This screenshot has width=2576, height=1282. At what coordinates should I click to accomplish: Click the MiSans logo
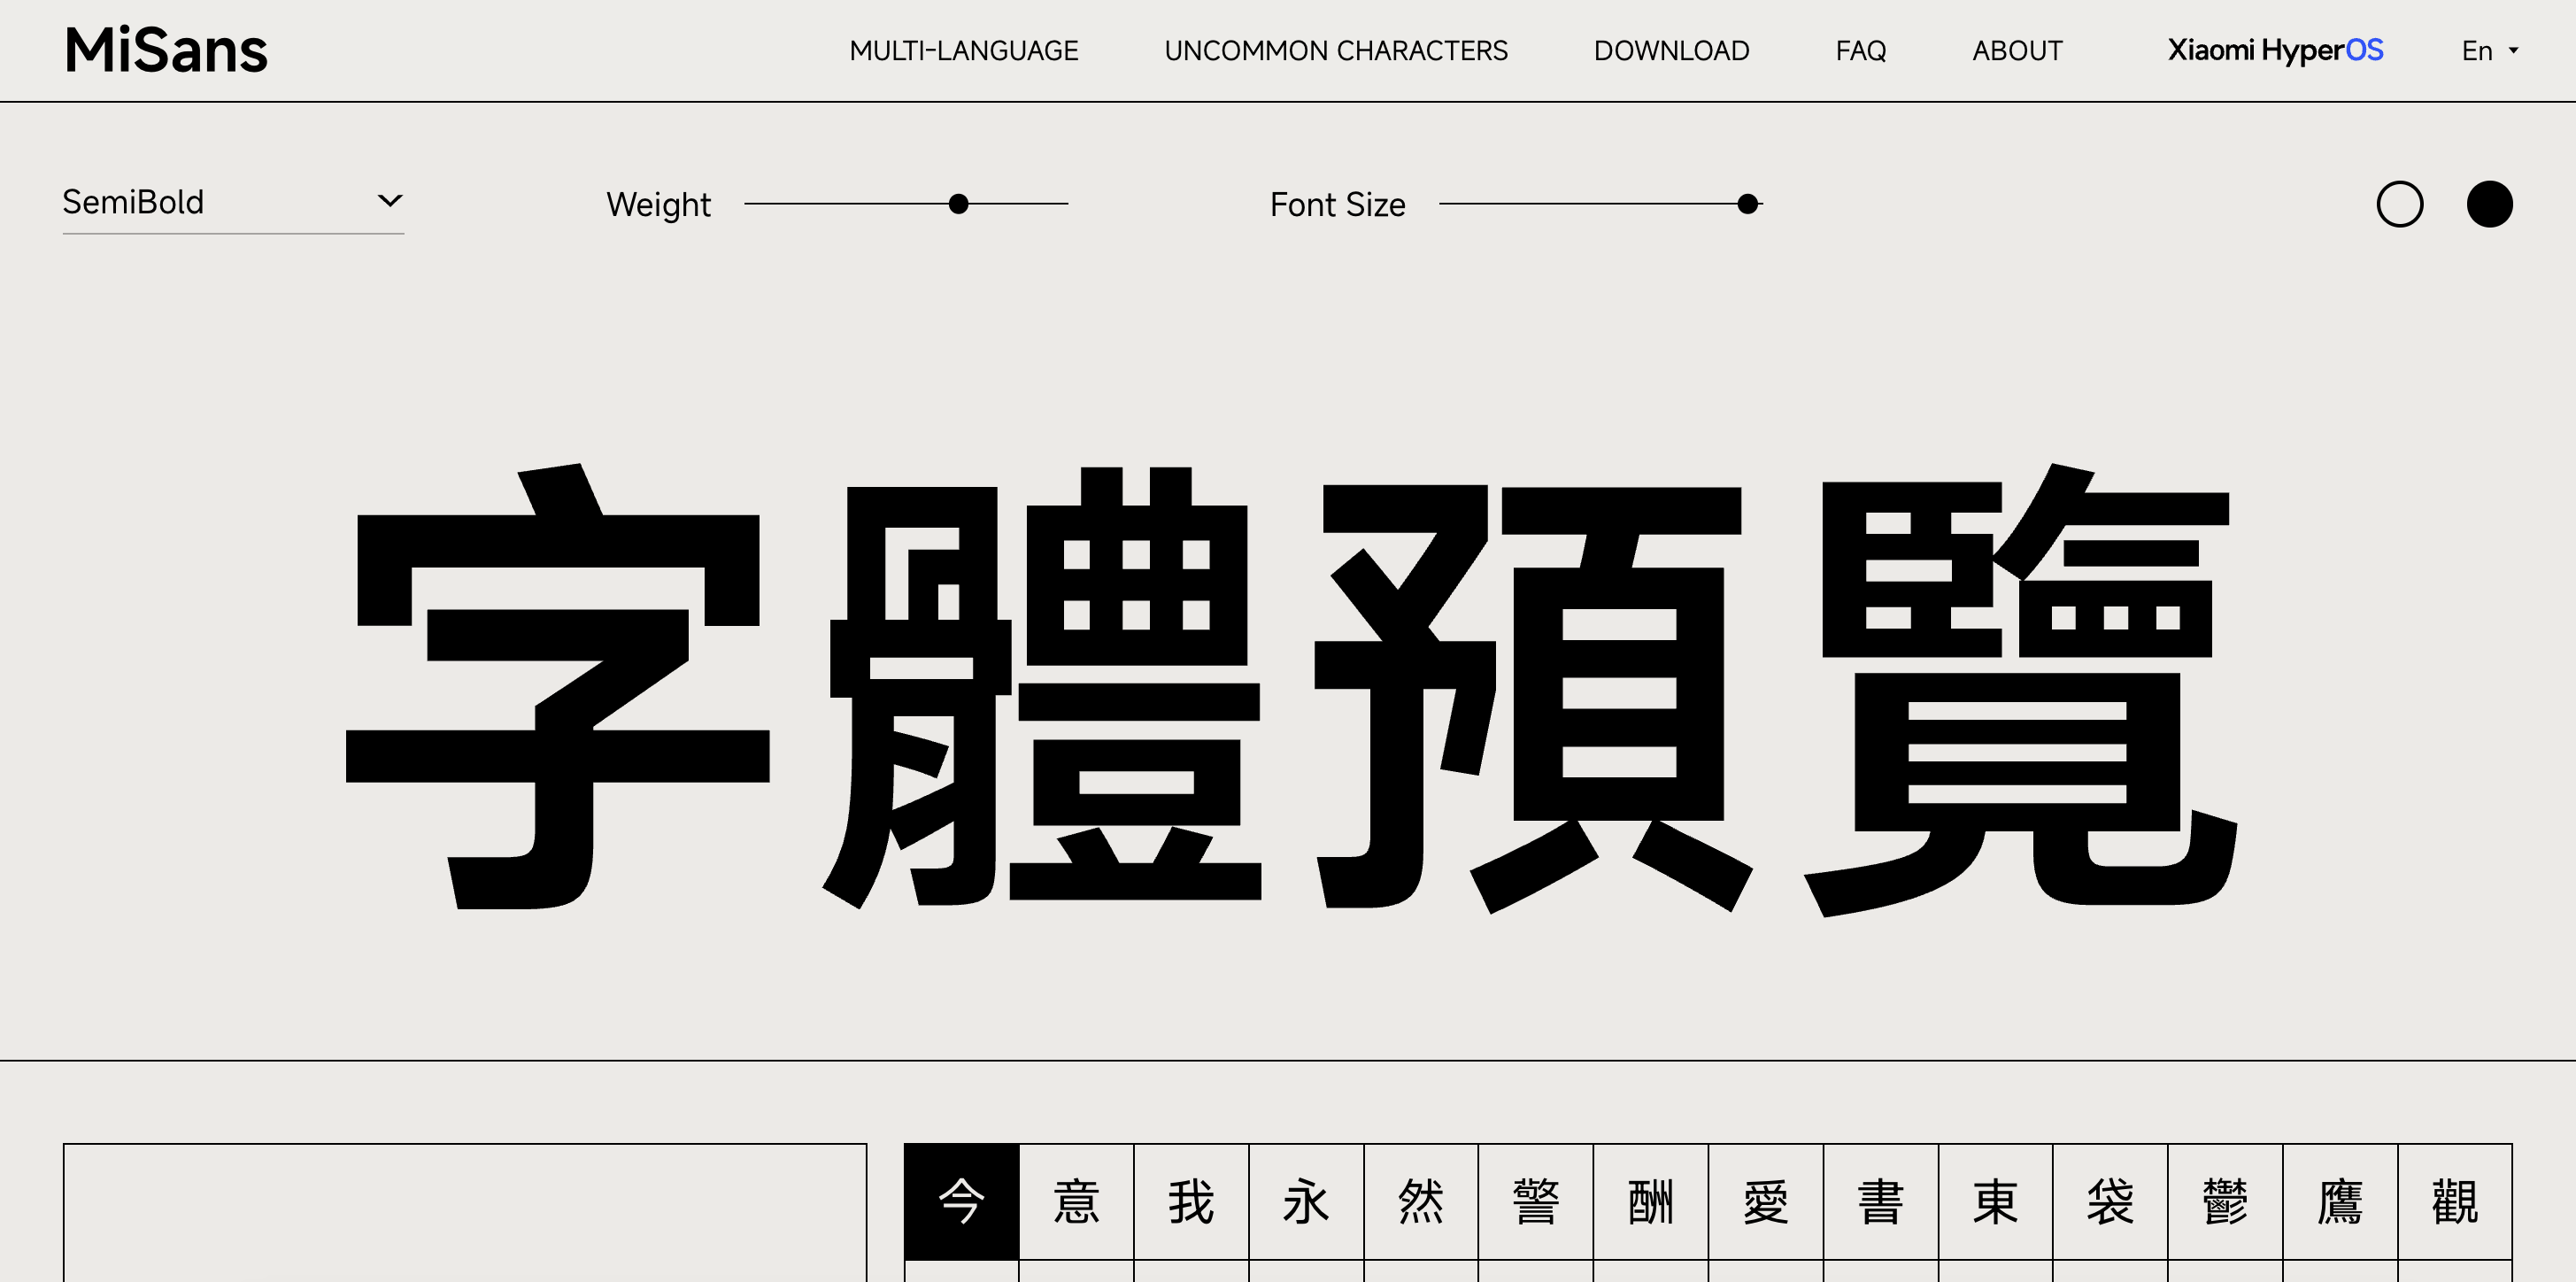click(166, 50)
